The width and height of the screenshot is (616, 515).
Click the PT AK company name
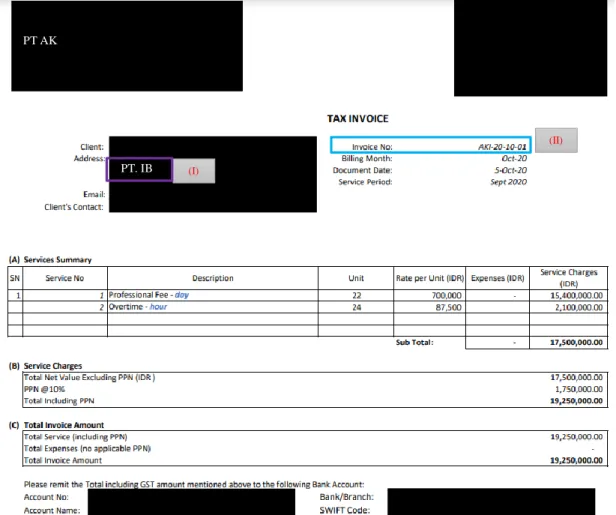click(x=40, y=40)
